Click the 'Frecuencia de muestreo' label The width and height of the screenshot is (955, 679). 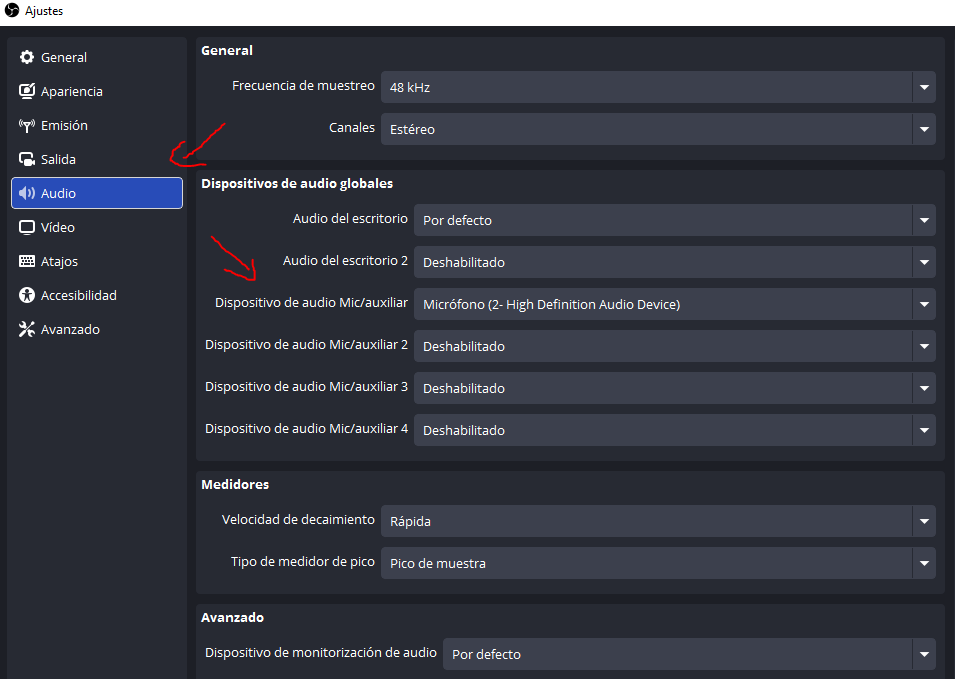click(303, 86)
